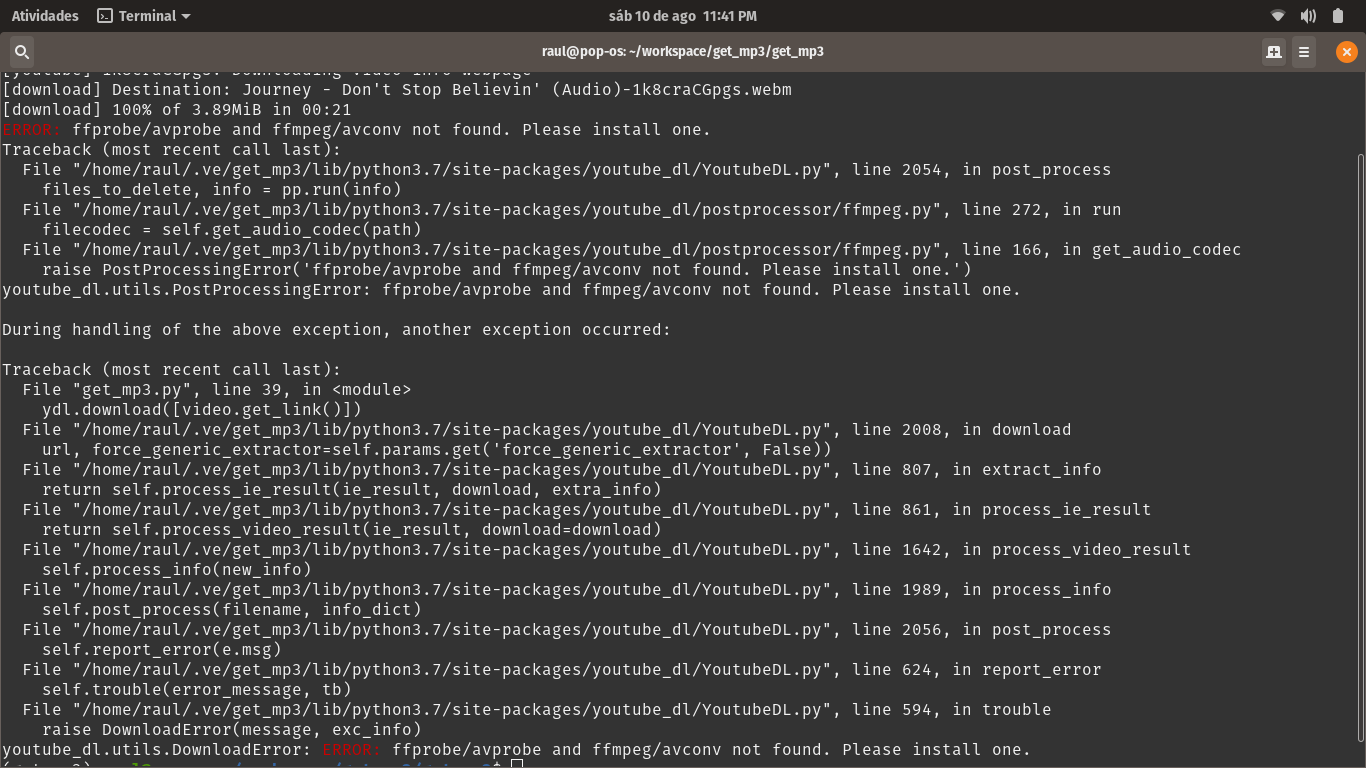Click the volume speaker icon

point(1308,16)
